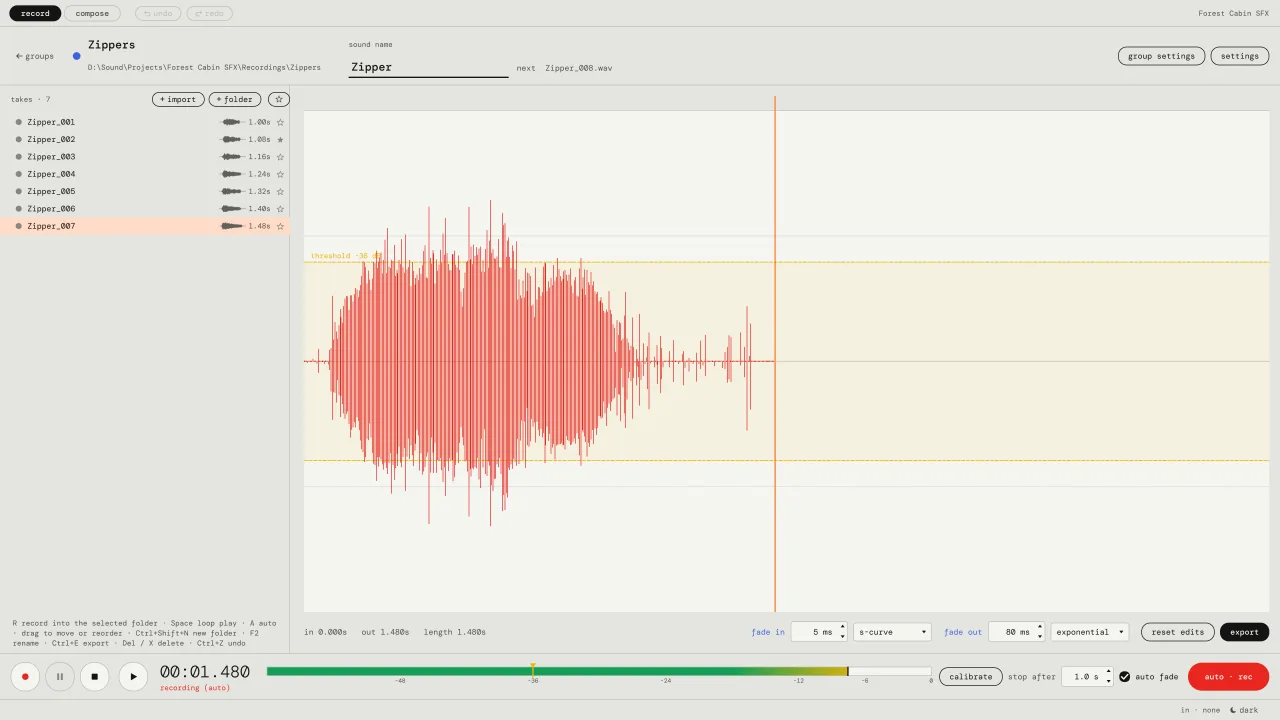Screen dimensions: 1280x720
Task: Switch to dark theme
Action: [1244, 710]
